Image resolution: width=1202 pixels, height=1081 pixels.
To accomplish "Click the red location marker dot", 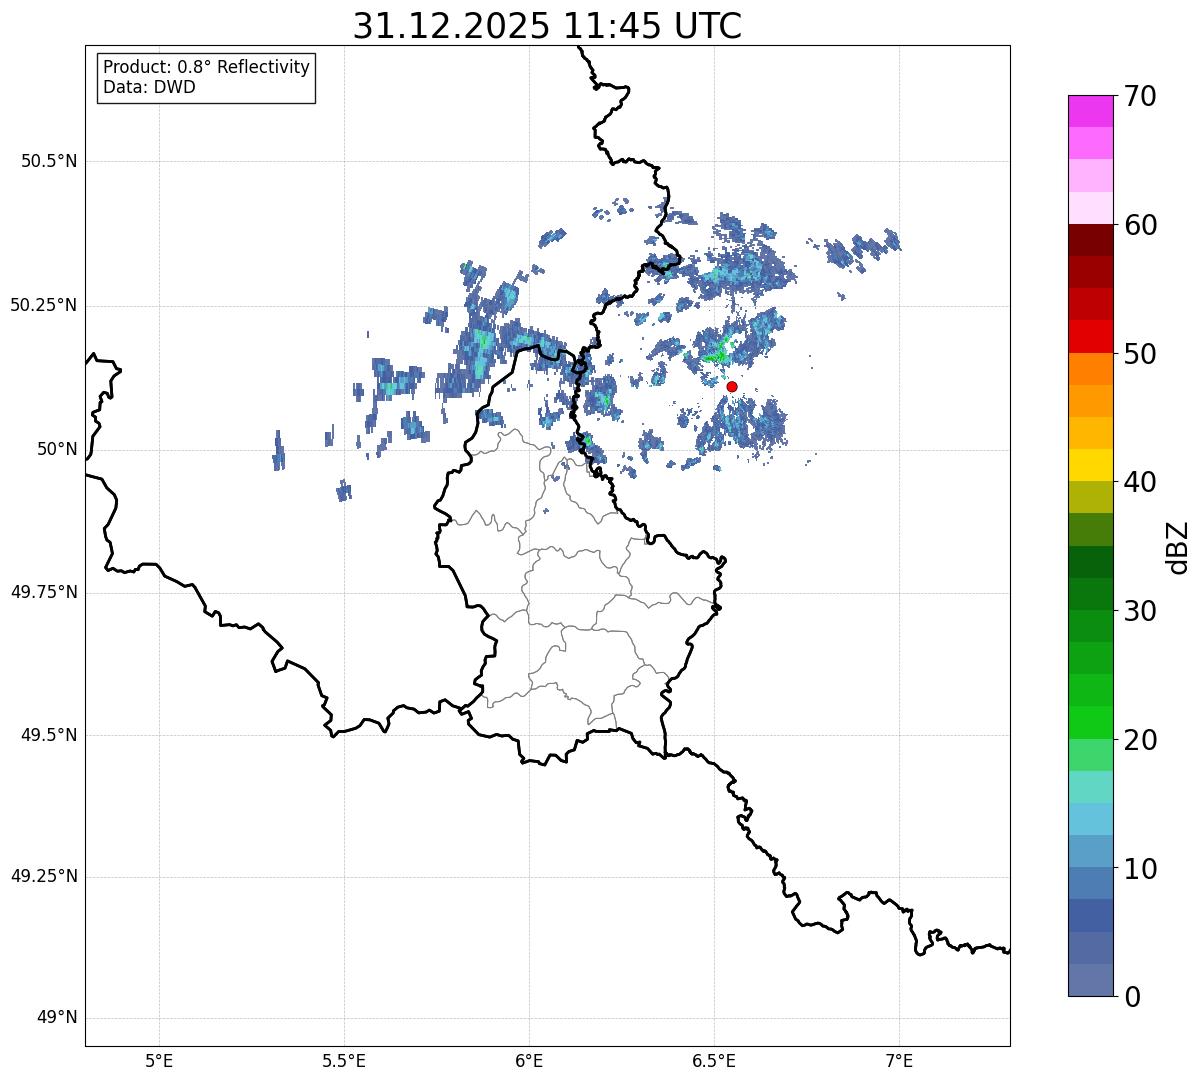I will tap(732, 387).
